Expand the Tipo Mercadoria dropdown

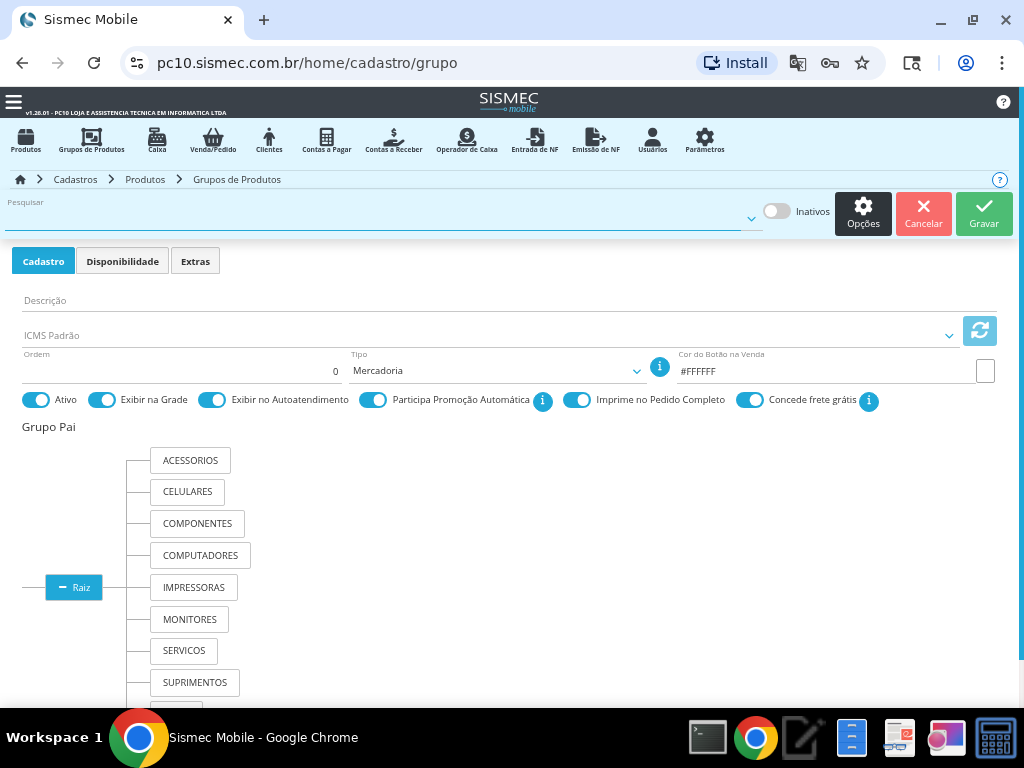pos(637,371)
